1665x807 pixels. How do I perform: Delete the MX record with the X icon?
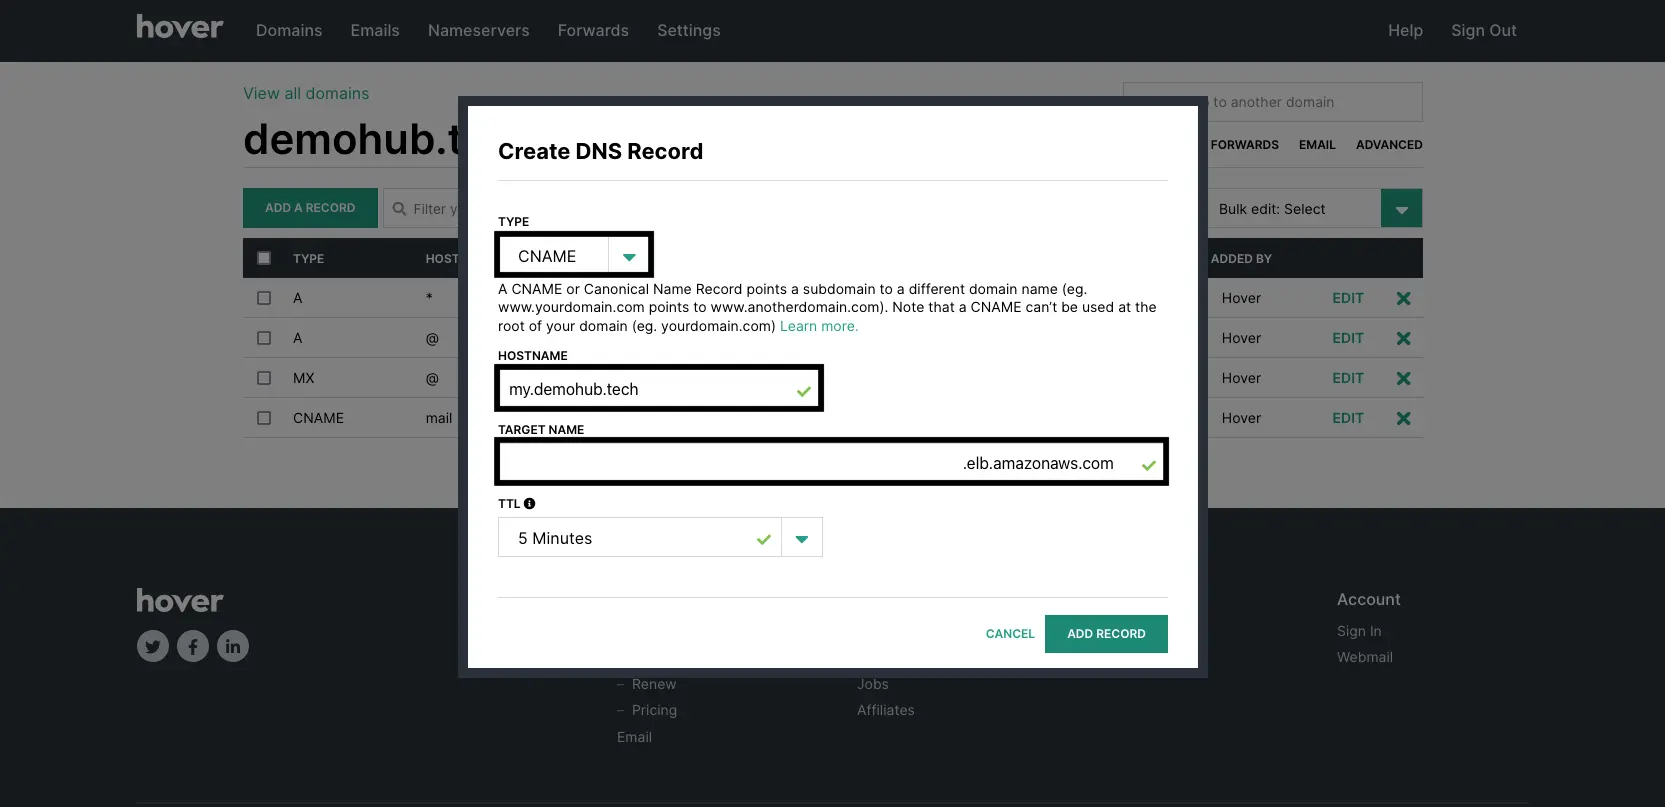pos(1404,378)
